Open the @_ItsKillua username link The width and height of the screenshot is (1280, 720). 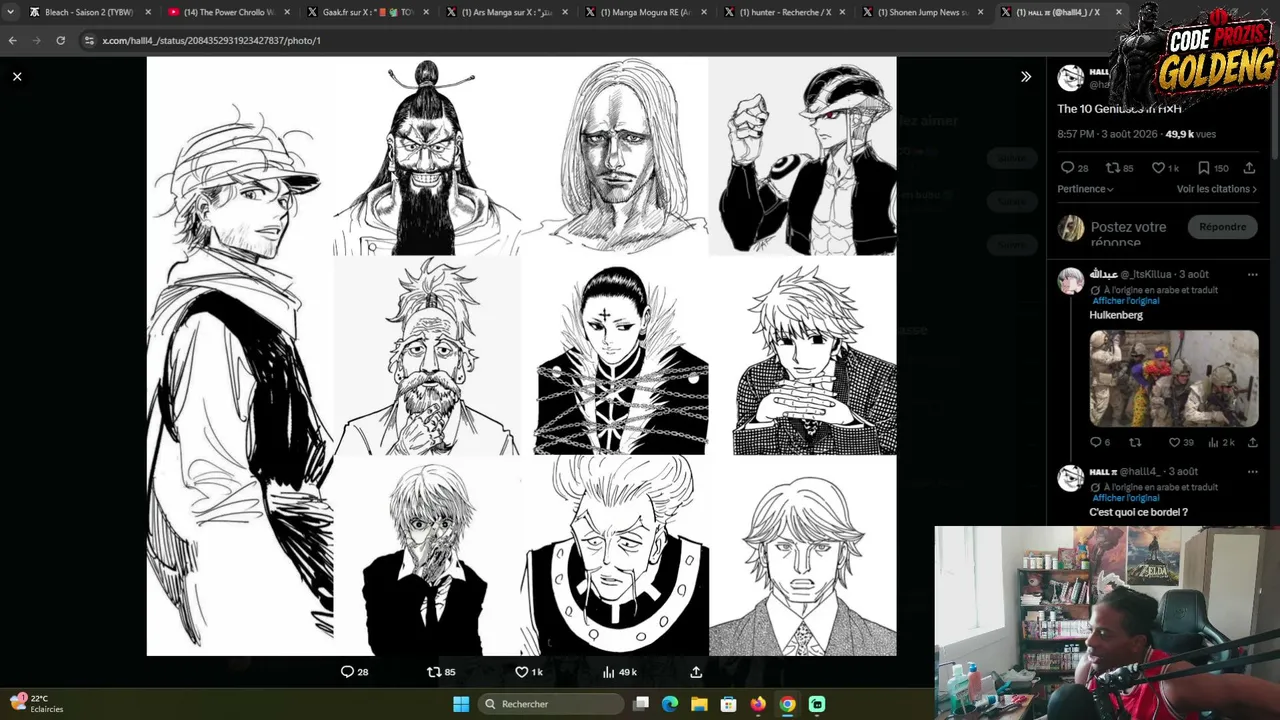tap(1145, 274)
